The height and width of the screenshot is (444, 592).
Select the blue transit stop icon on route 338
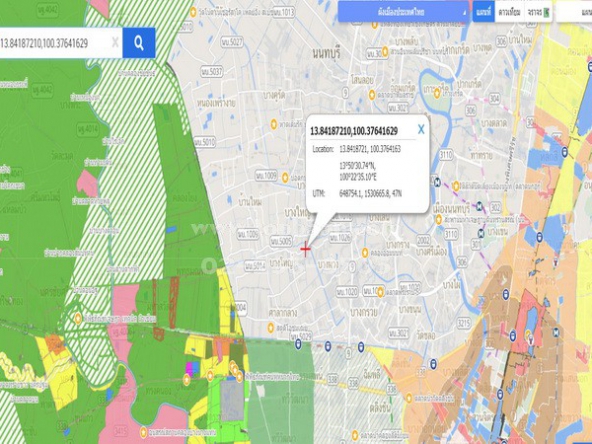pyautogui.click(x=433, y=364)
